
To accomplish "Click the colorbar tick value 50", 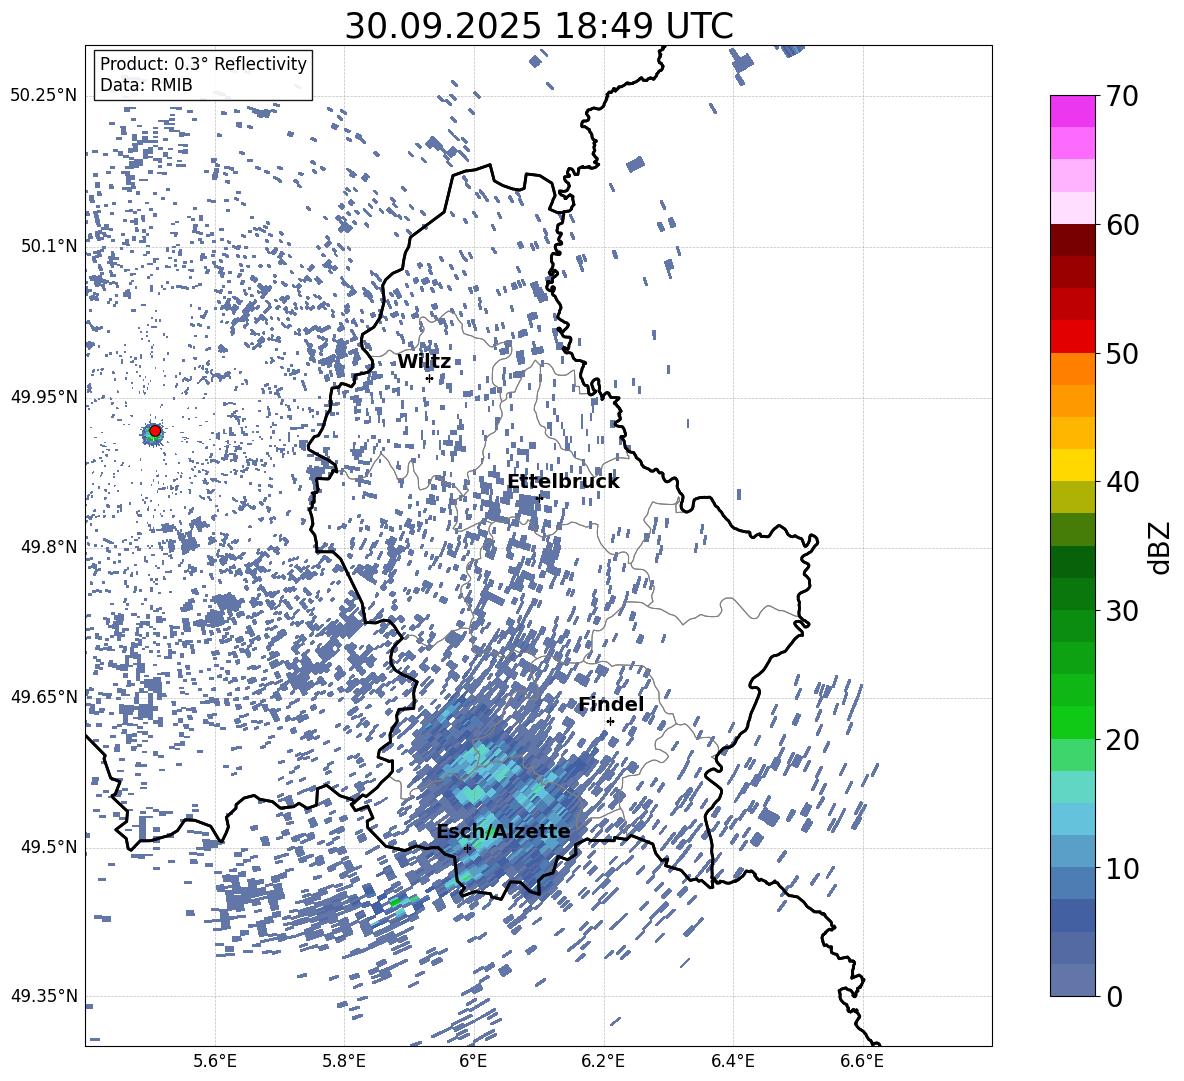I will tap(1123, 353).
